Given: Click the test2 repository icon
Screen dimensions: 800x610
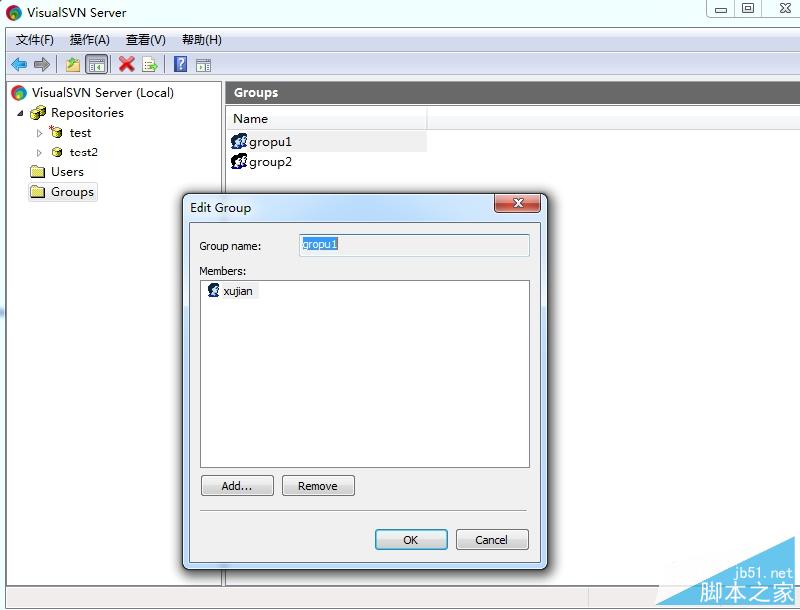Looking at the screenshot, I should (x=57, y=152).
